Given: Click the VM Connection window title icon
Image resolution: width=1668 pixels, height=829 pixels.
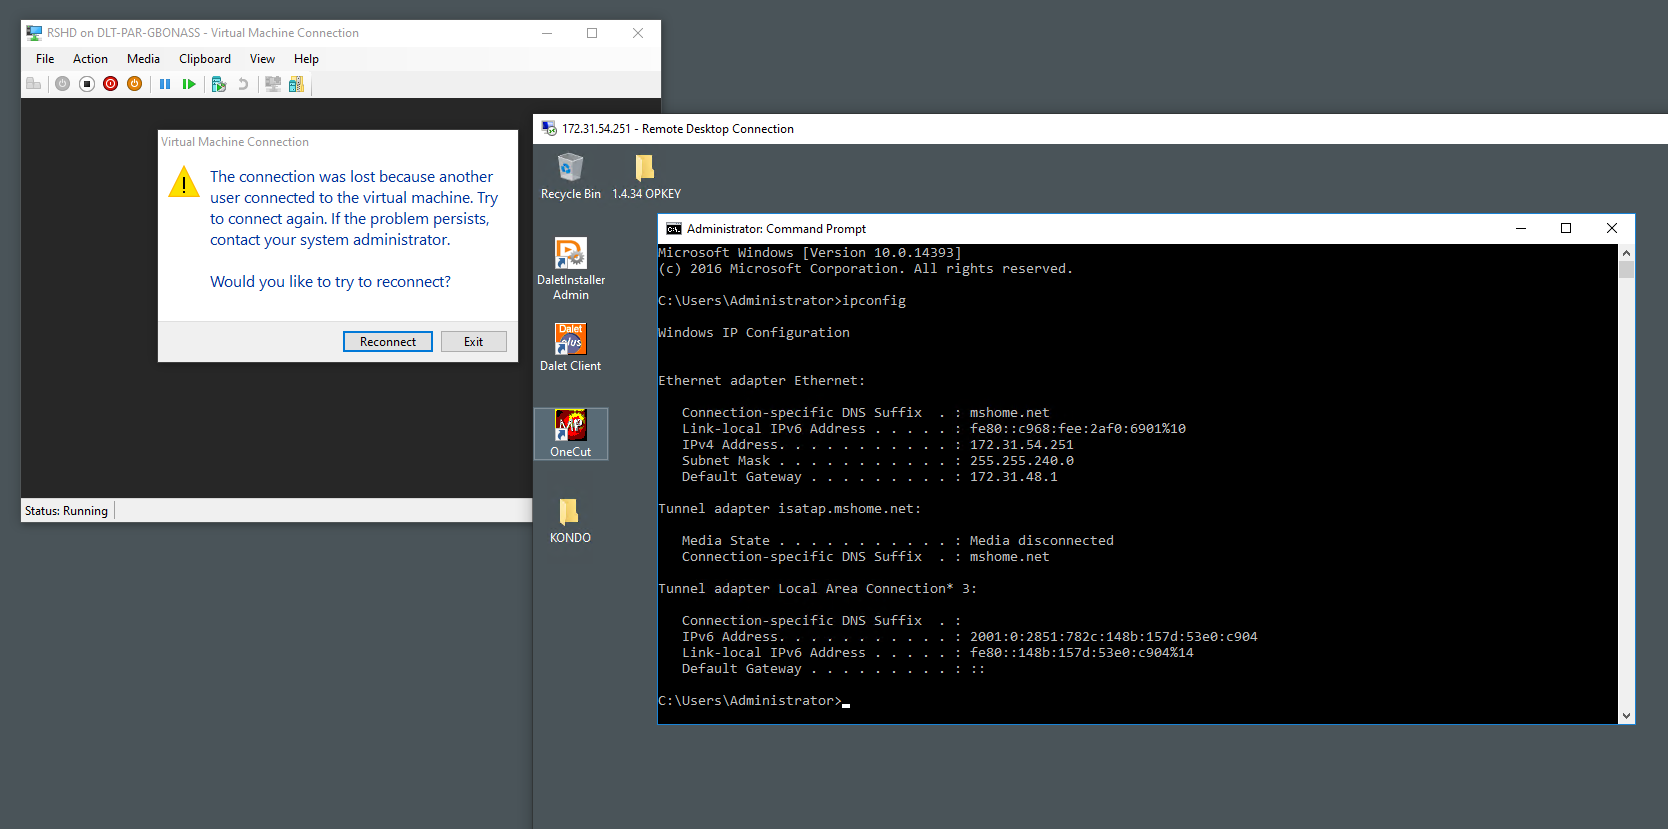Looking at the screenshot, I should pos(34,33).
